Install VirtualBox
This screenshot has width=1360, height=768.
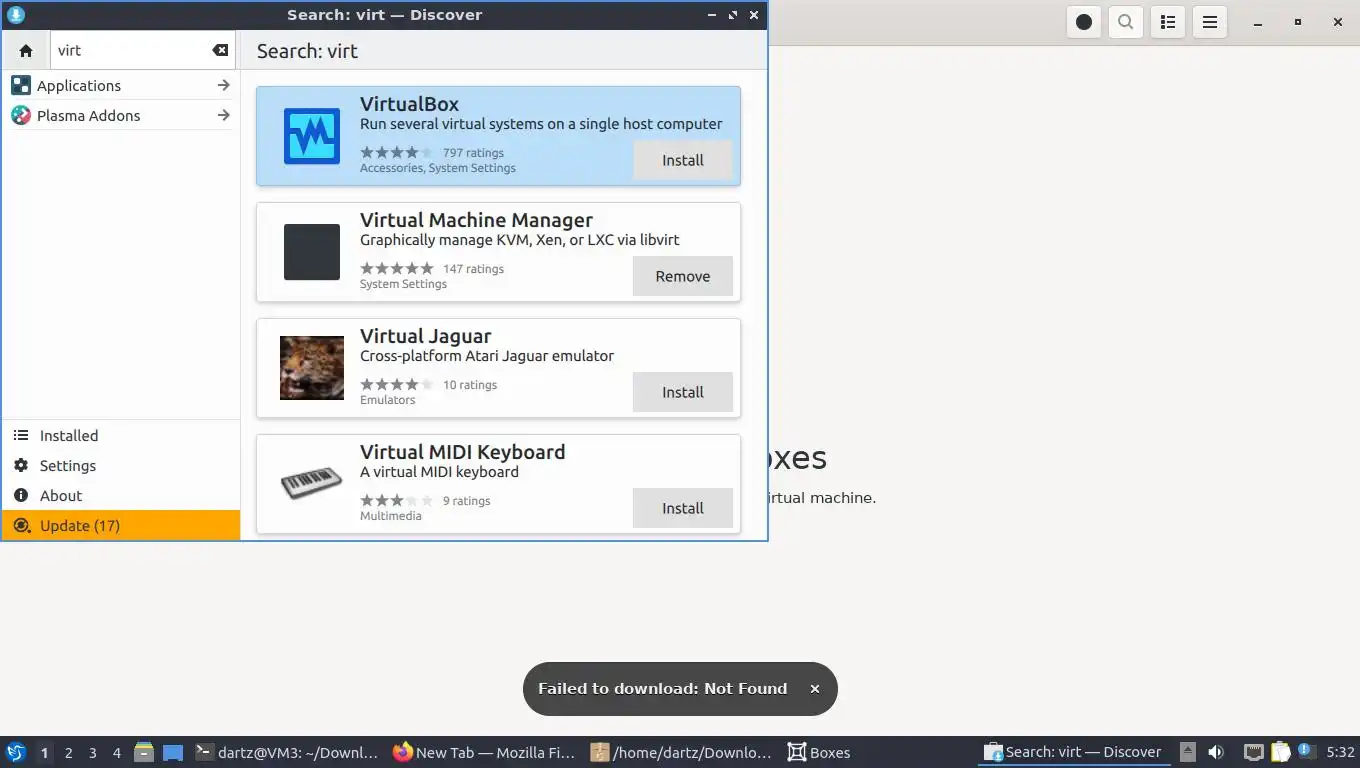tap(683, 160)
